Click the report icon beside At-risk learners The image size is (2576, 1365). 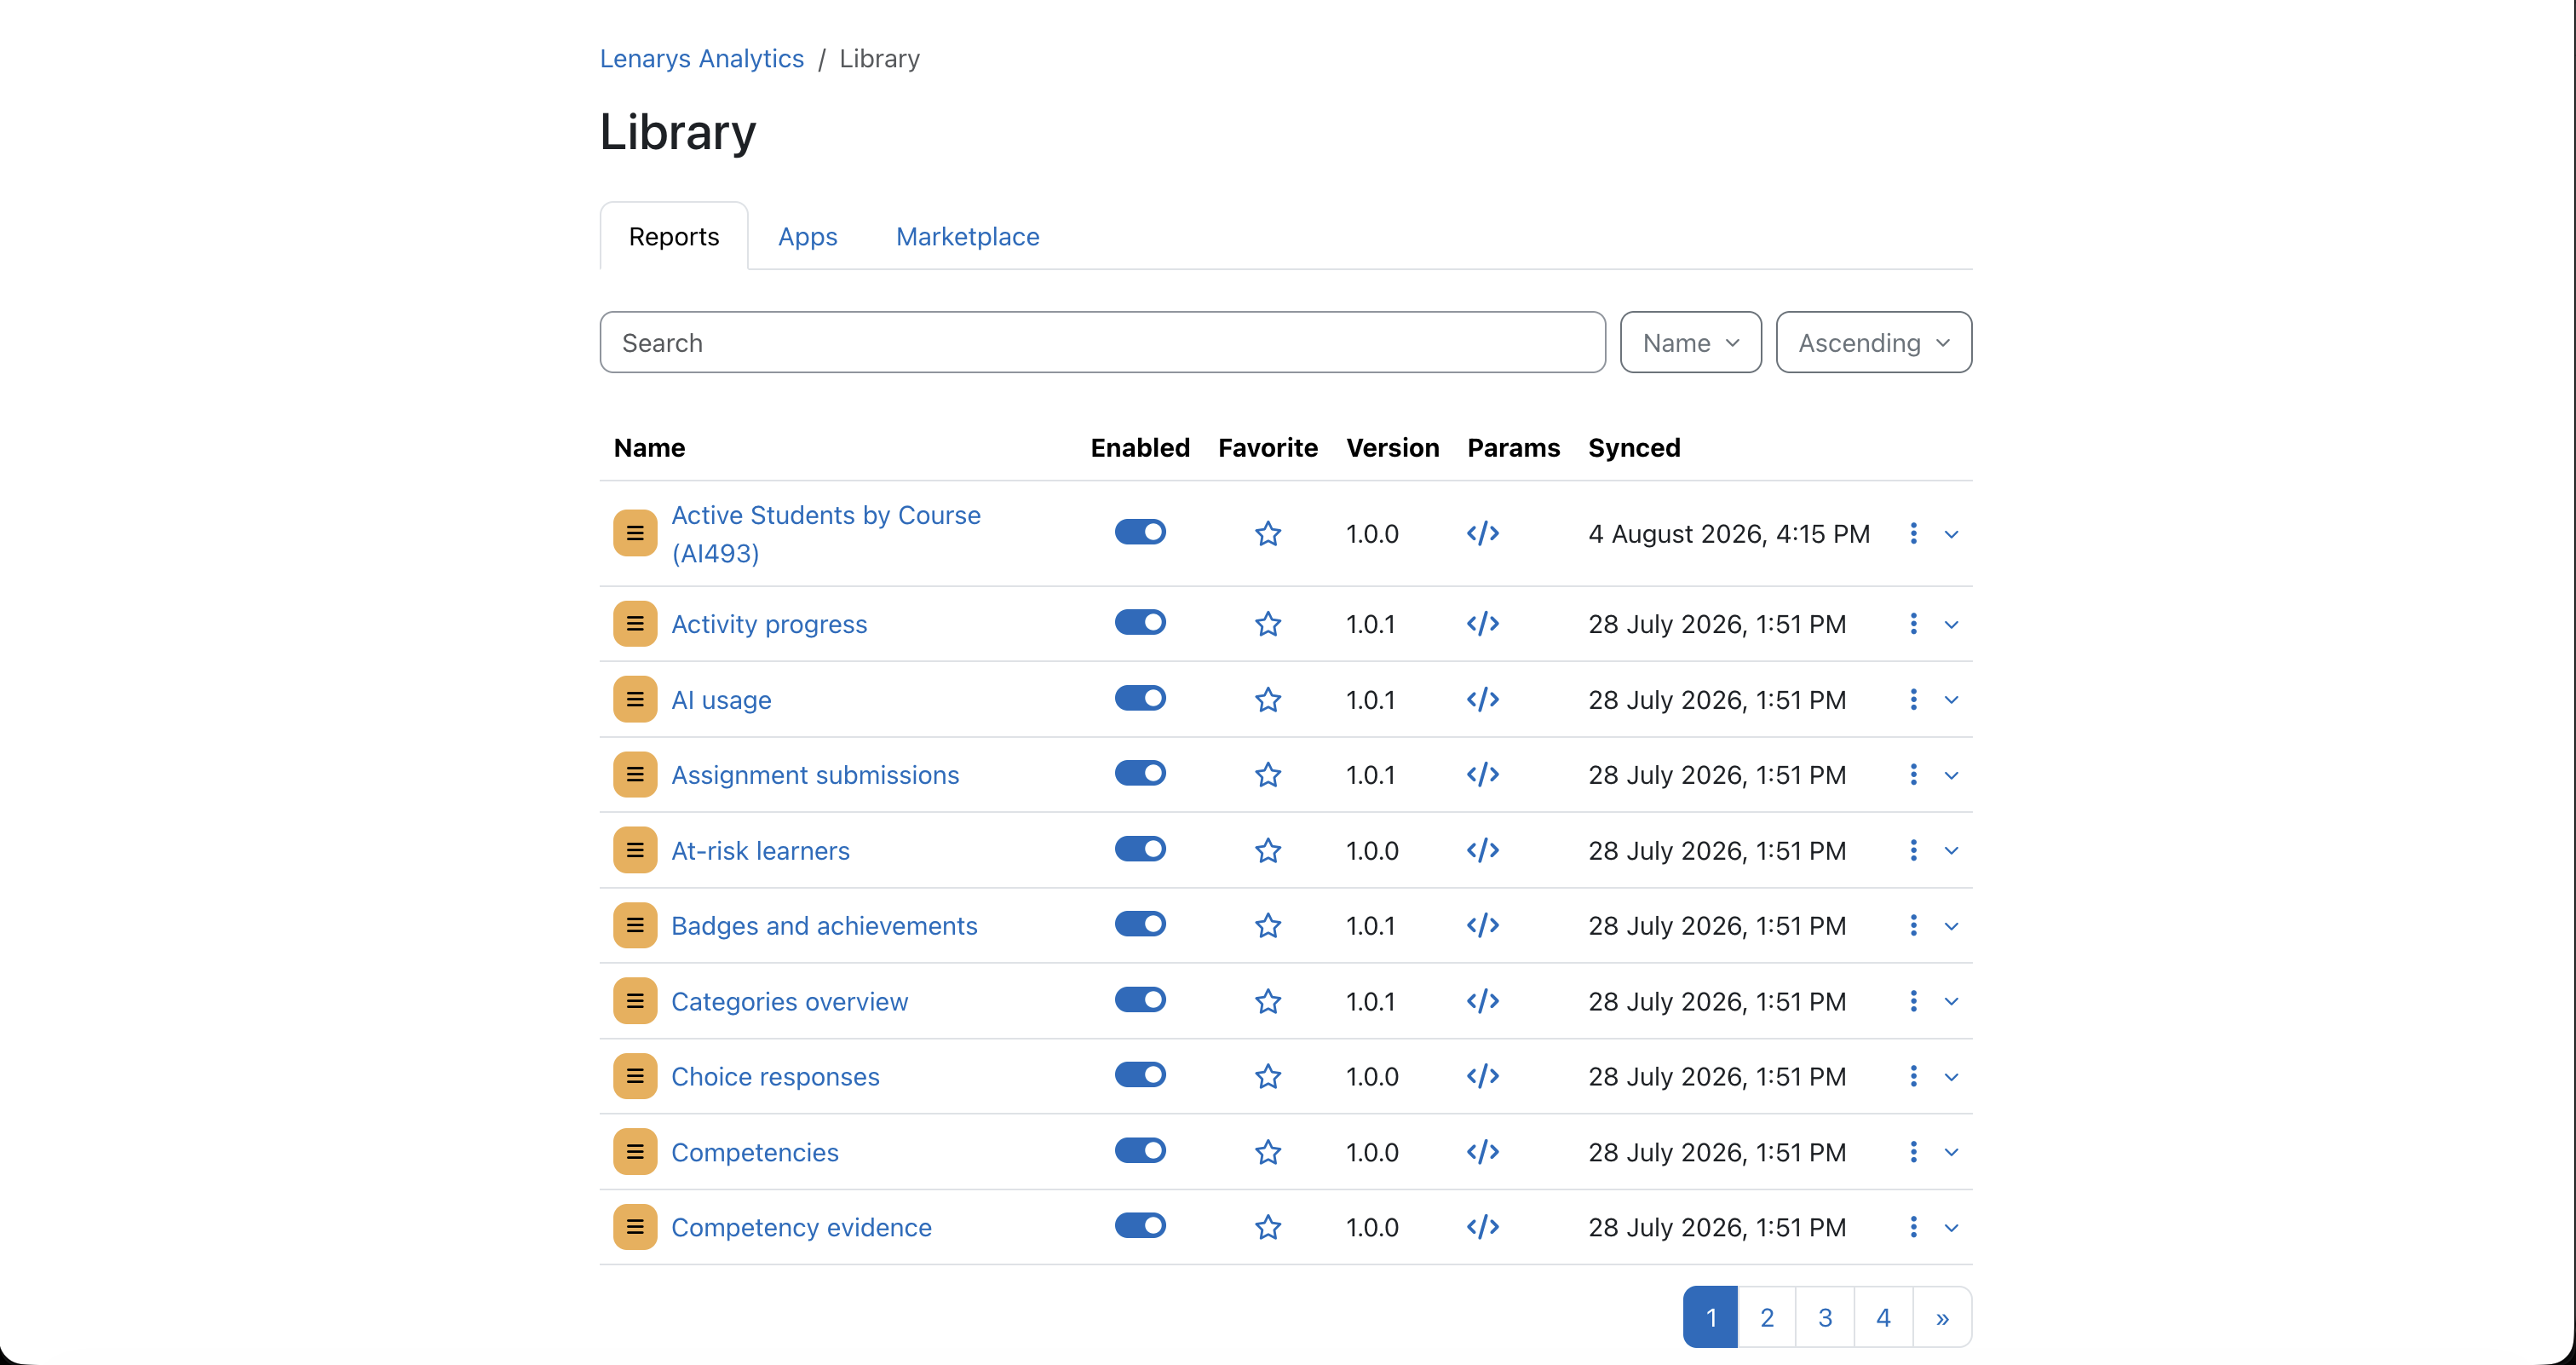(635, 850)
